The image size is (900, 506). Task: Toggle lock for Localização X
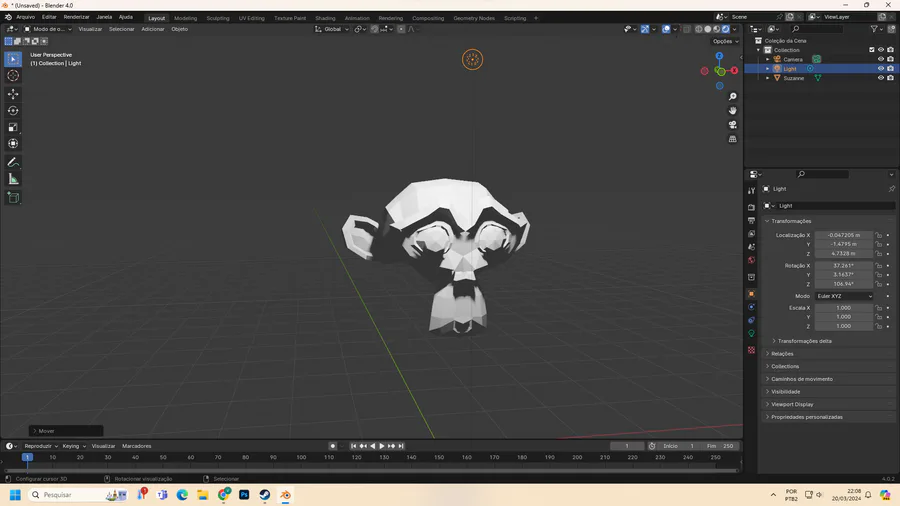coord(878,235)
